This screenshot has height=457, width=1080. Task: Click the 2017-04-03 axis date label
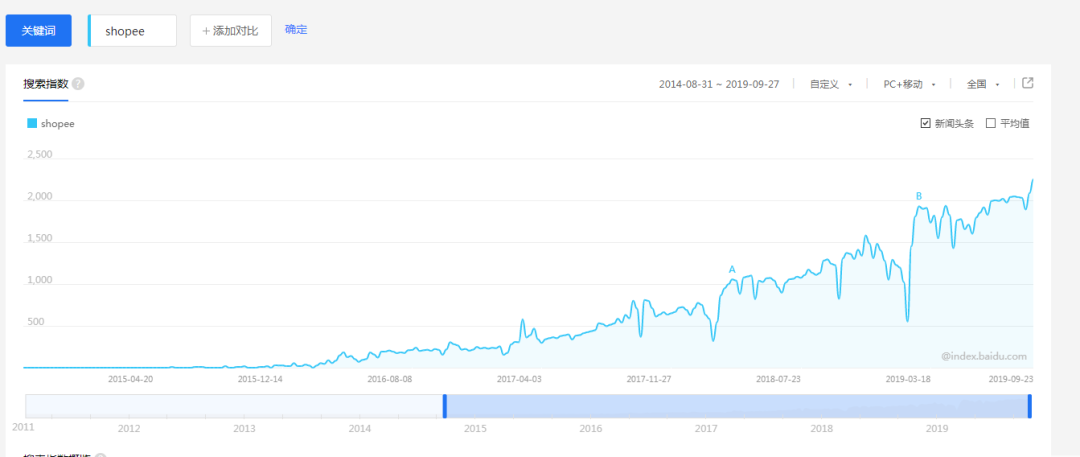coord(519,378)
